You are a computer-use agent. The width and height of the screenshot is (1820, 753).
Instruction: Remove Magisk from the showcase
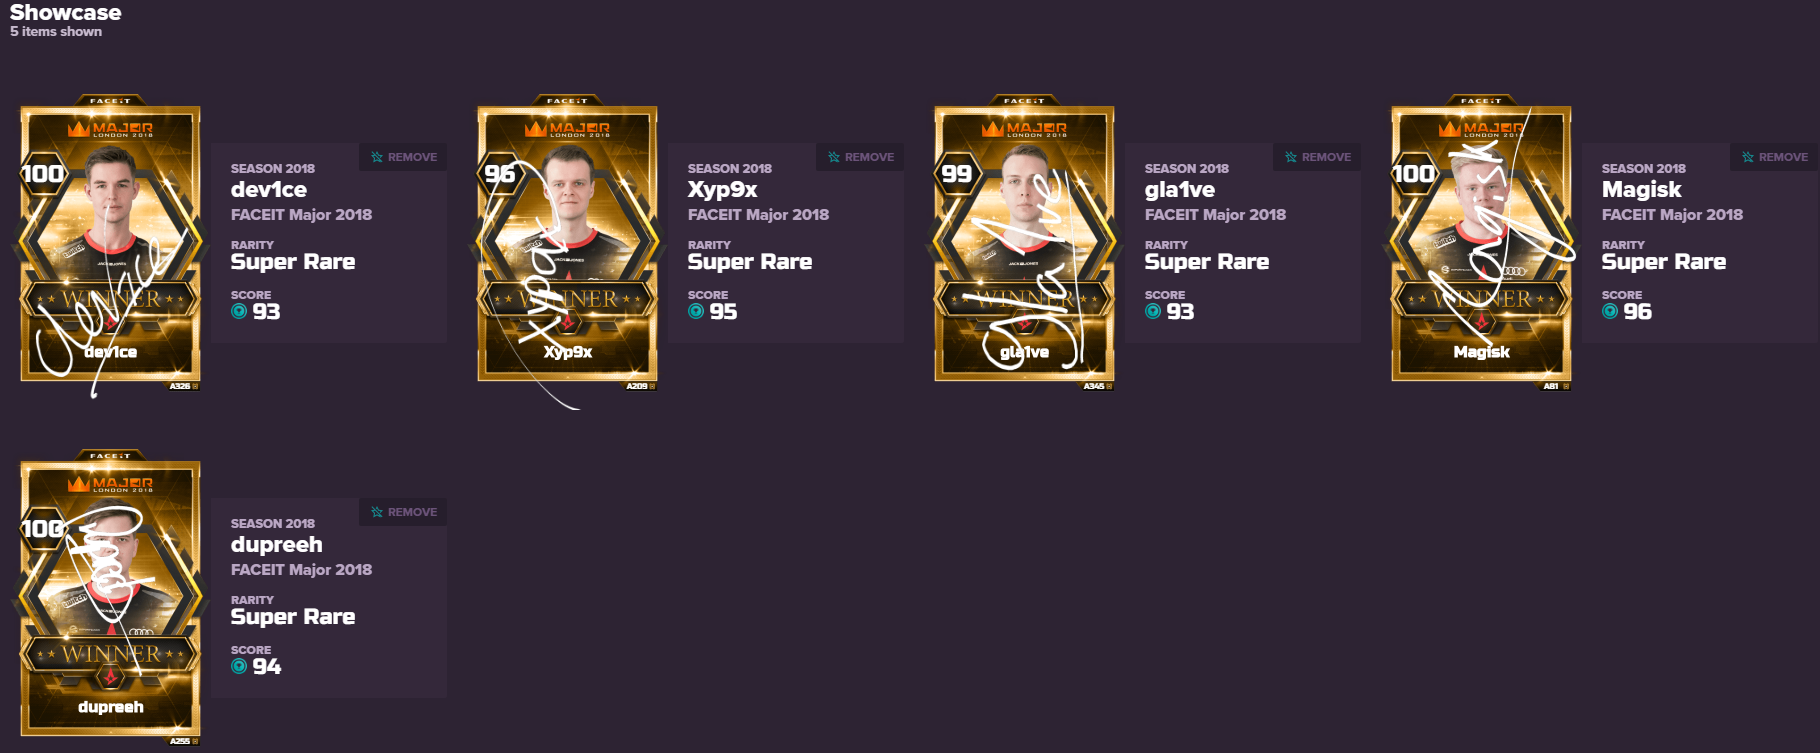pyautogui.click(x=1774, y=157)
